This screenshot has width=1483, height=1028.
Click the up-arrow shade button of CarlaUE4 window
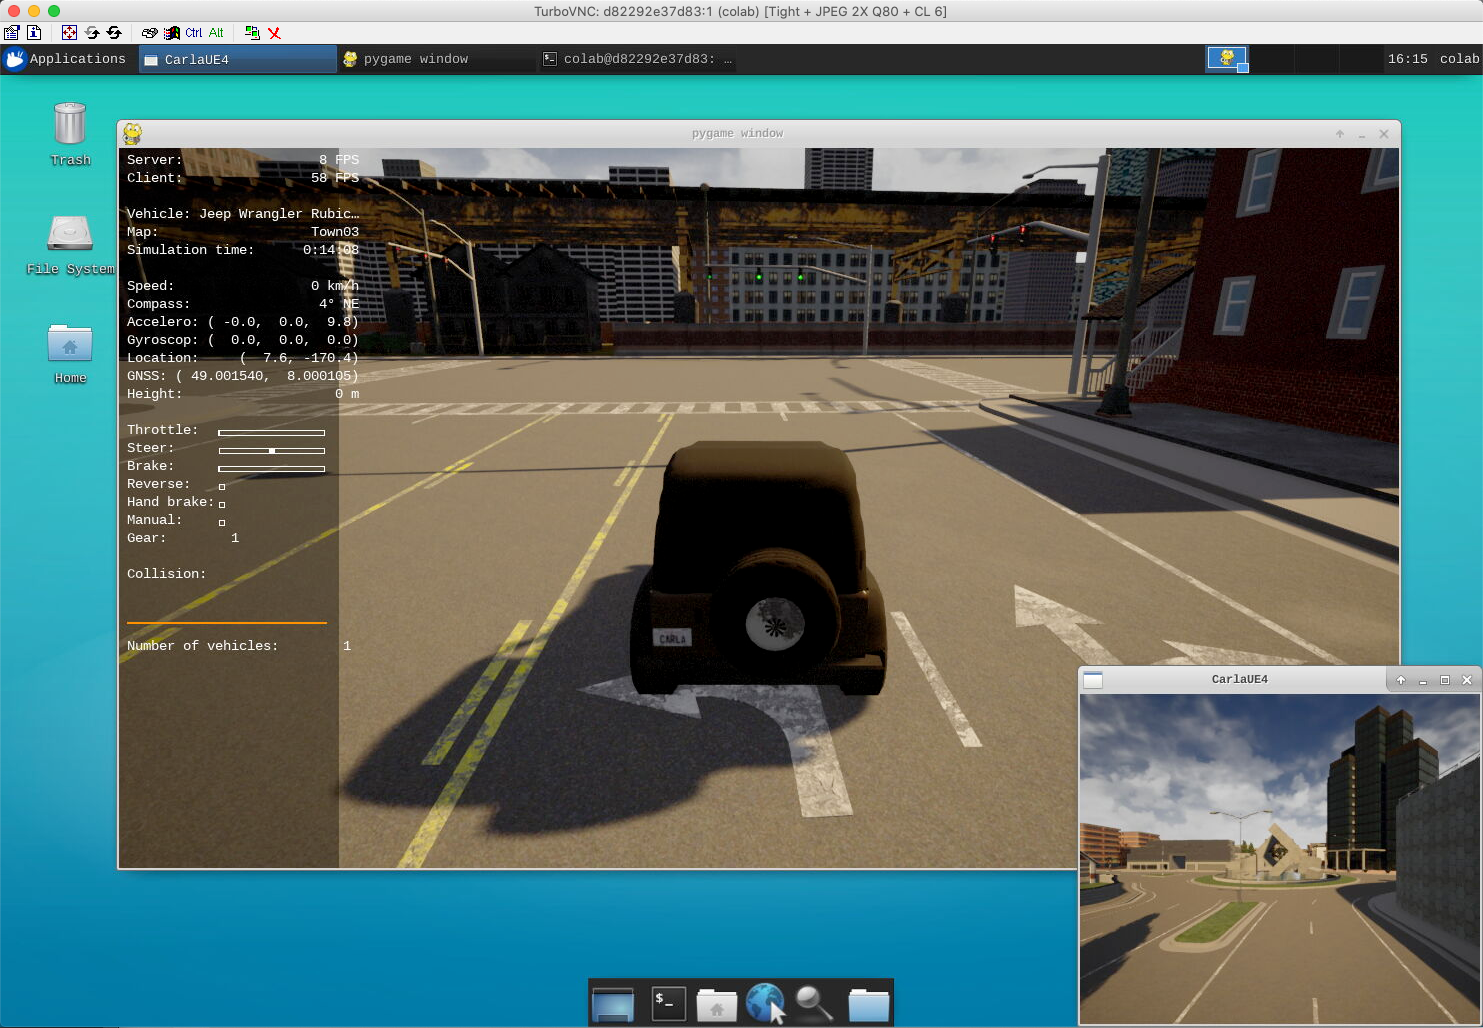pos(1401,680)
